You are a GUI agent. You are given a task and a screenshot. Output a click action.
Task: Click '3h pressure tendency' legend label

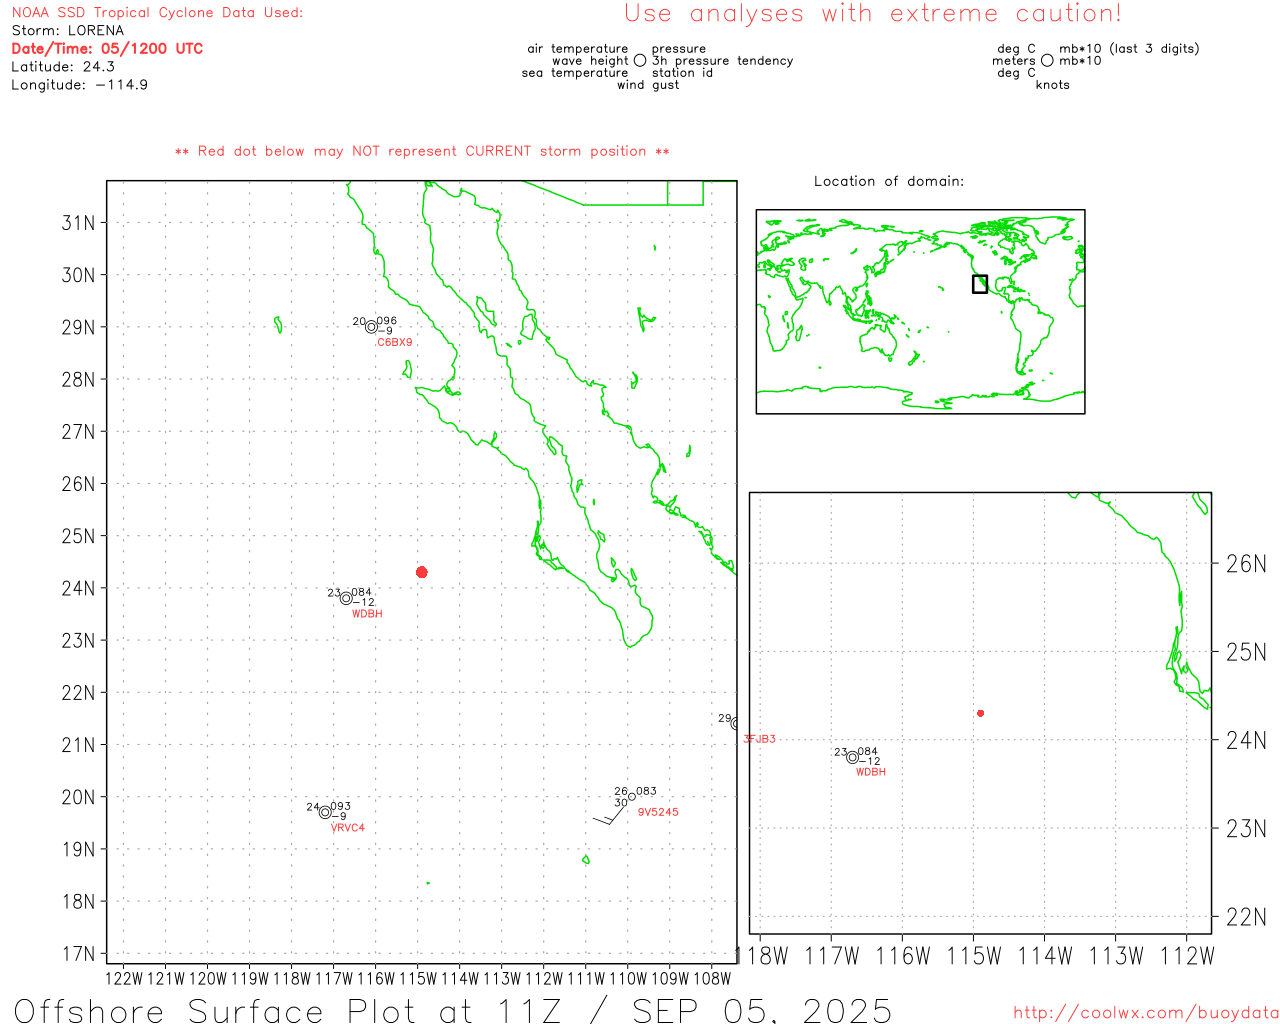722,61
